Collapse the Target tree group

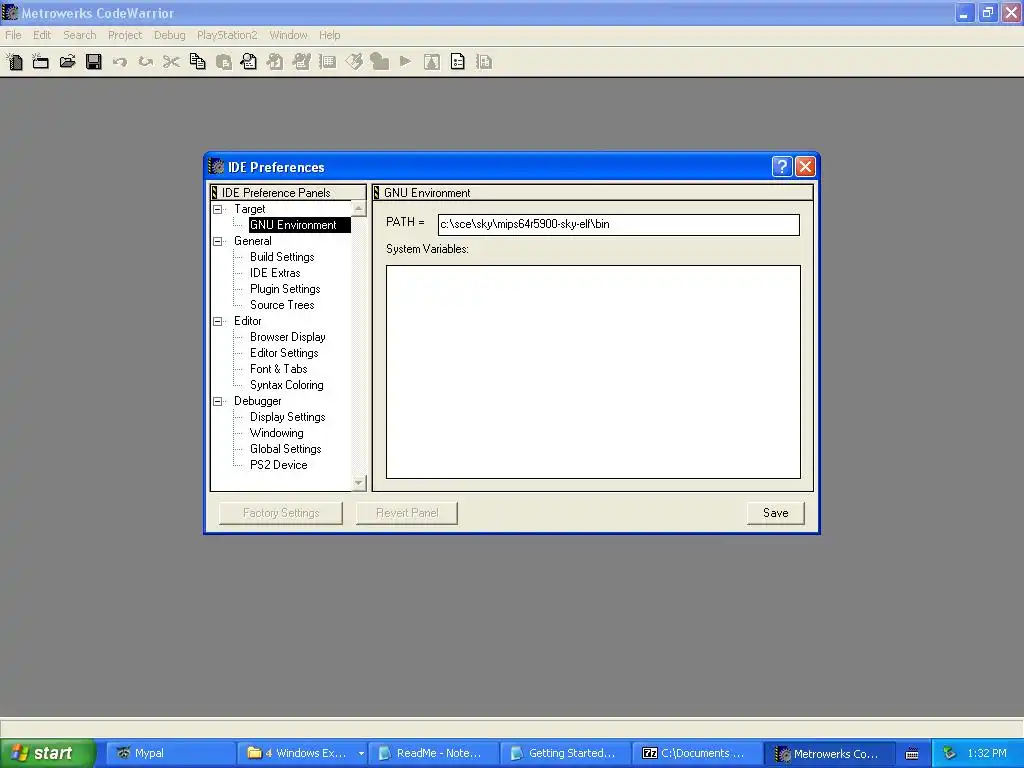(x=218, y=210)
